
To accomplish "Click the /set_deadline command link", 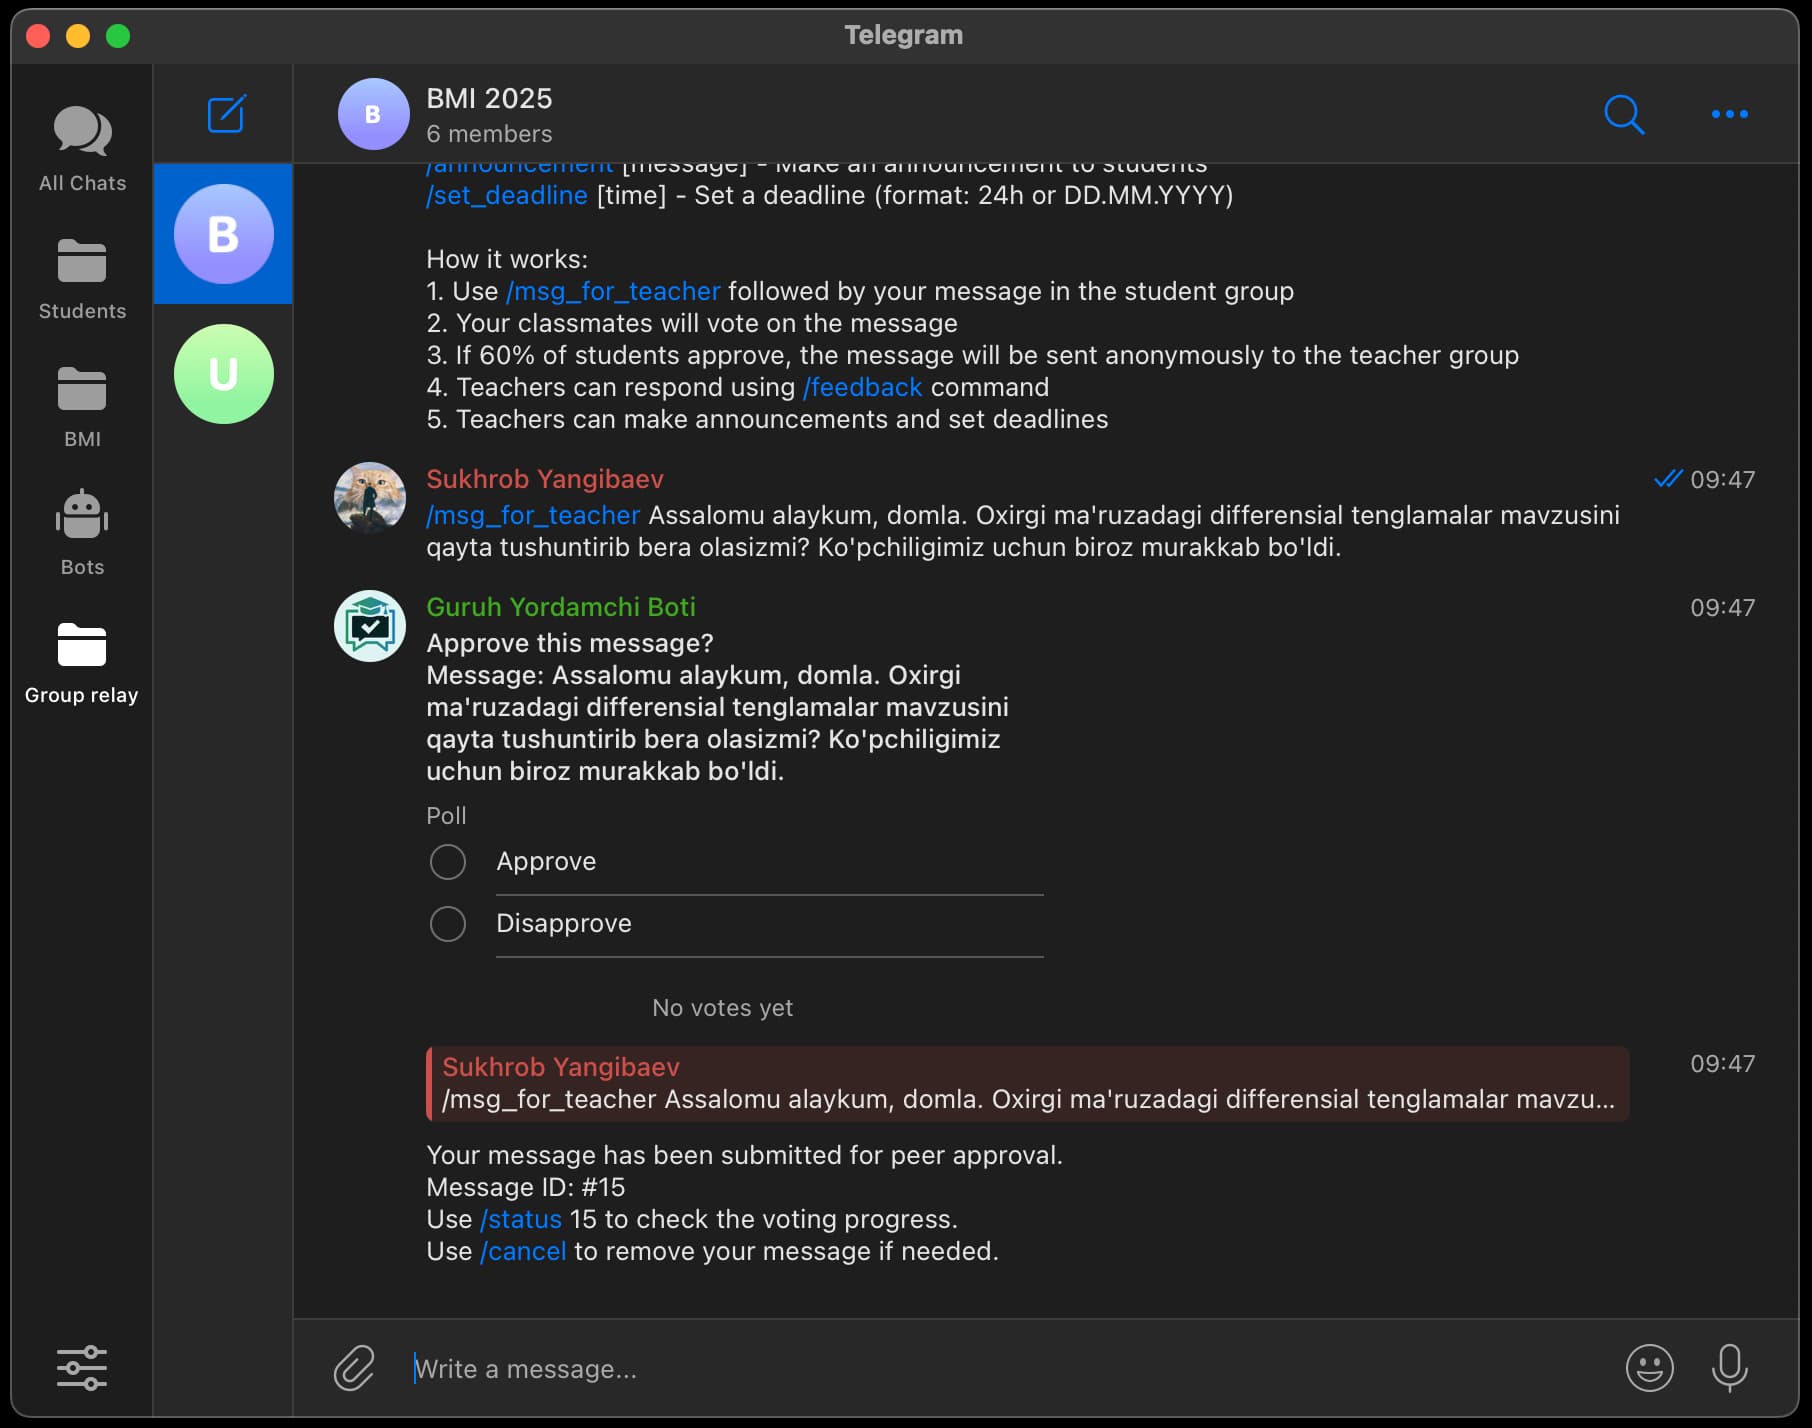I will [507, 195].
